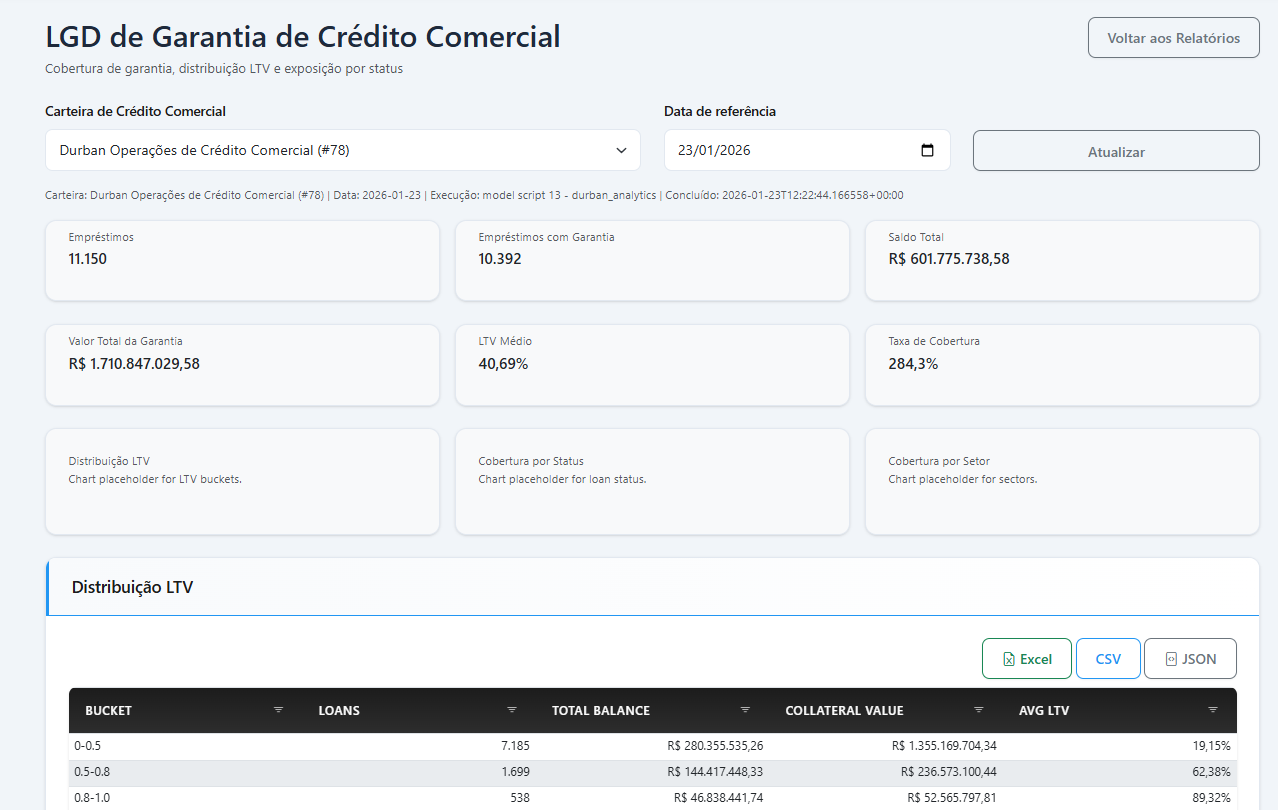Open filter menu for BUCKET column
The width and height of the screenshot is (1278, 810).
point(279,710)
